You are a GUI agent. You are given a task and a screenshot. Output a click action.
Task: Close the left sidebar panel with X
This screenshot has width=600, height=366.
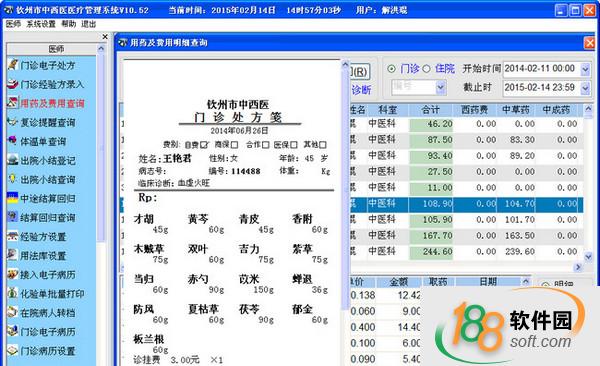point(105,36)
